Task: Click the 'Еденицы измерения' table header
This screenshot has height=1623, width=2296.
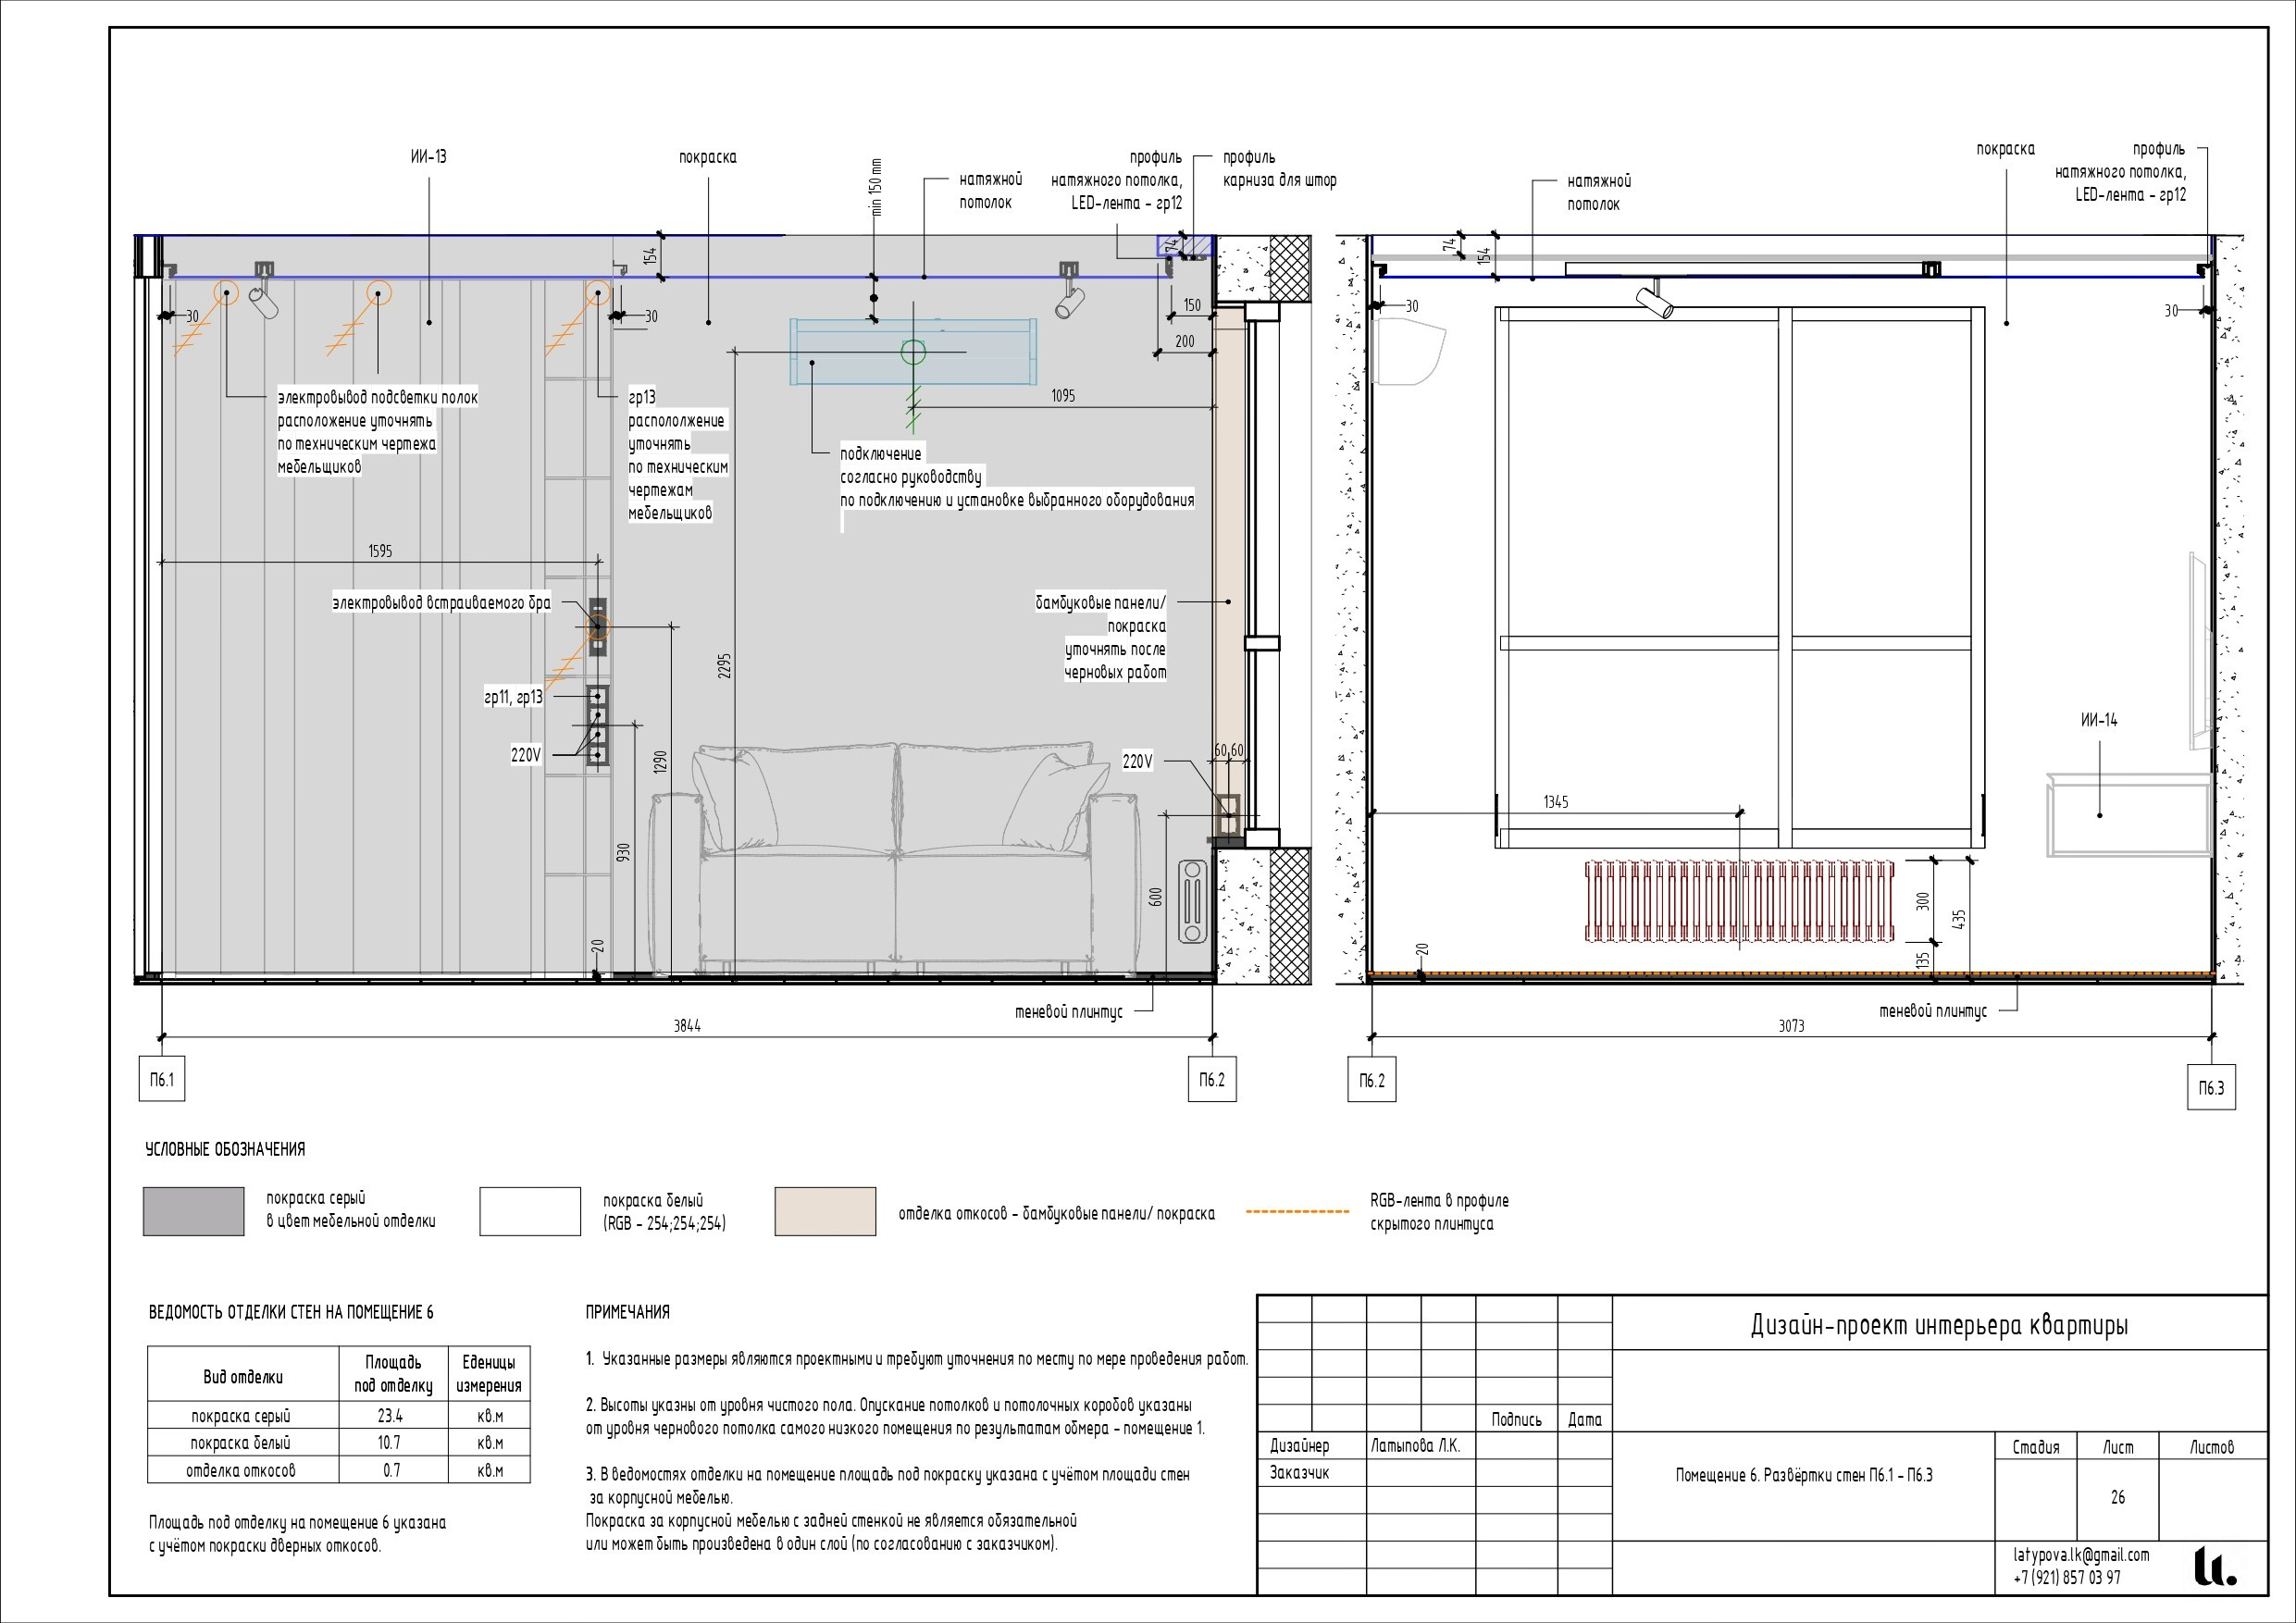Action: (x=489, y=1374)
